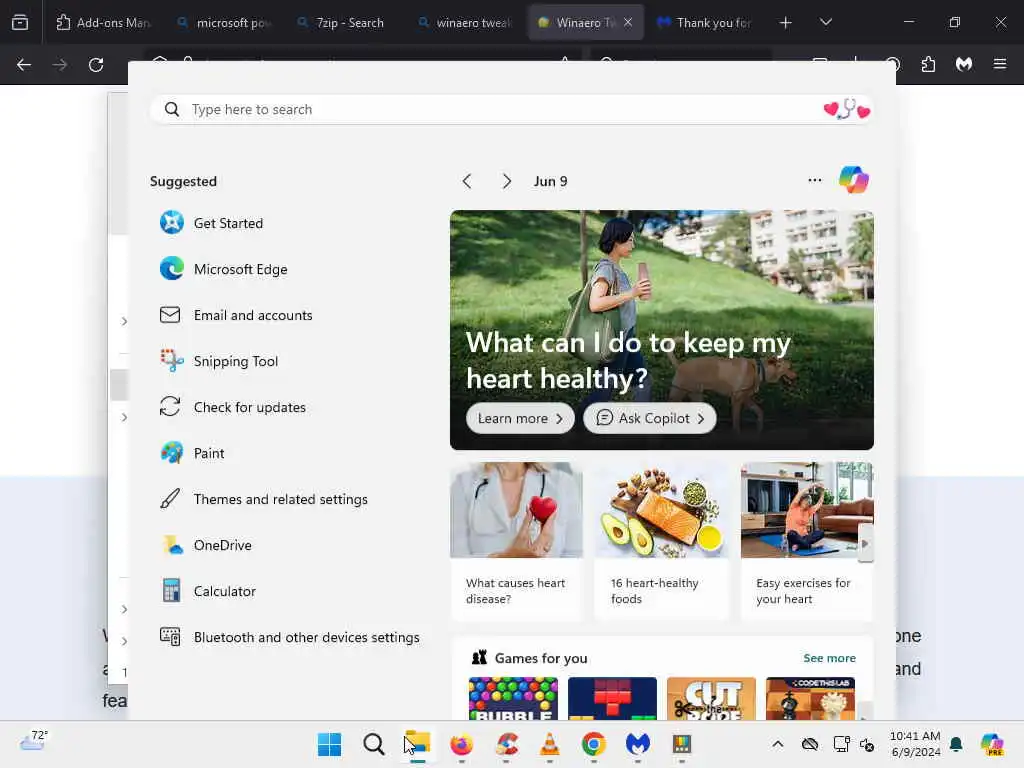The height and width of the screenshot is (768, 1024).
Task: Launch OneDrive from suggestions
Action: pos(206,545)
